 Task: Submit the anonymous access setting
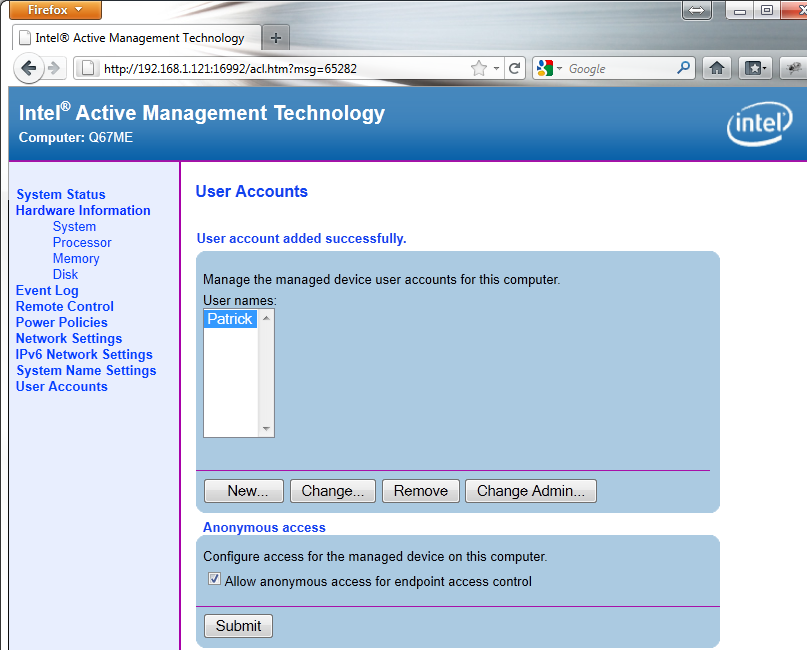pyautogui.click(x=238, y=626)
